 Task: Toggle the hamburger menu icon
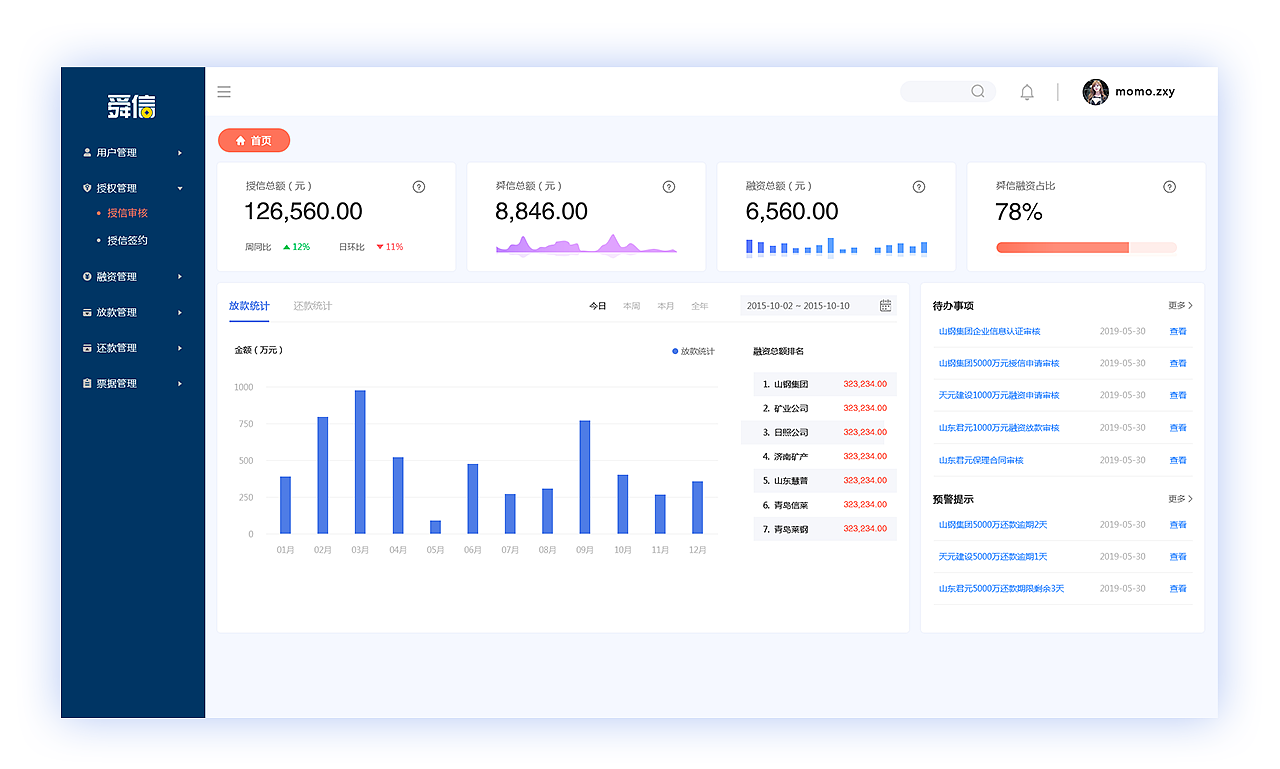224,92
